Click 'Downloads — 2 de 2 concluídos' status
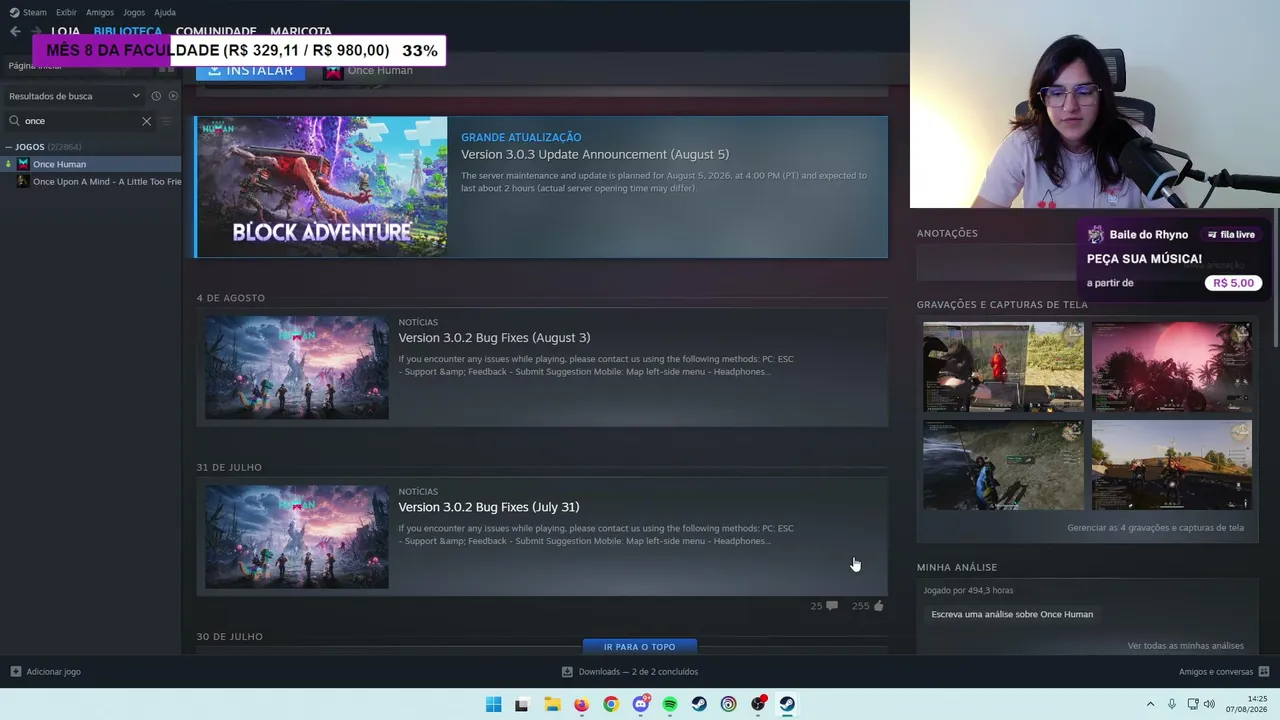This screenshot has height=720, width=1280. coord(638,672)
